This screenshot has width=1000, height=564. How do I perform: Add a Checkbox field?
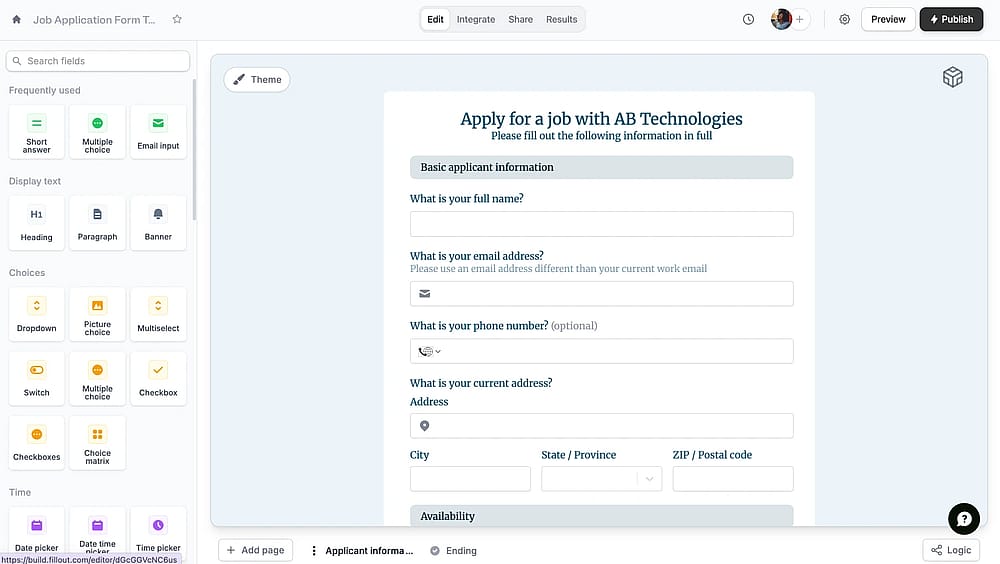[158, 379]
